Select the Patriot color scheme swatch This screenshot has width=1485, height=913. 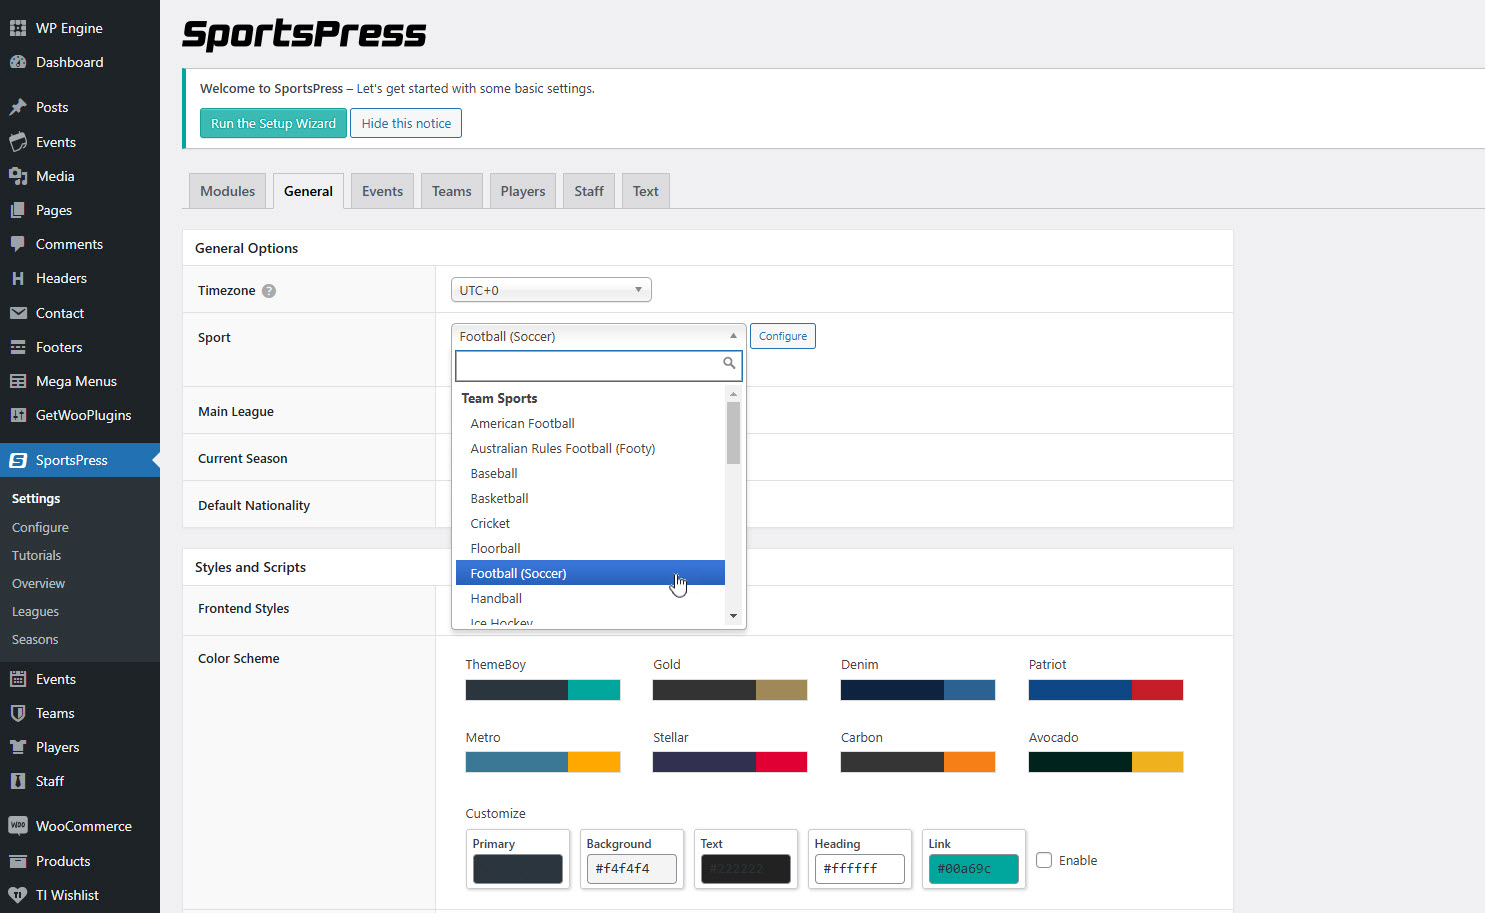(x=1106, y=690)
